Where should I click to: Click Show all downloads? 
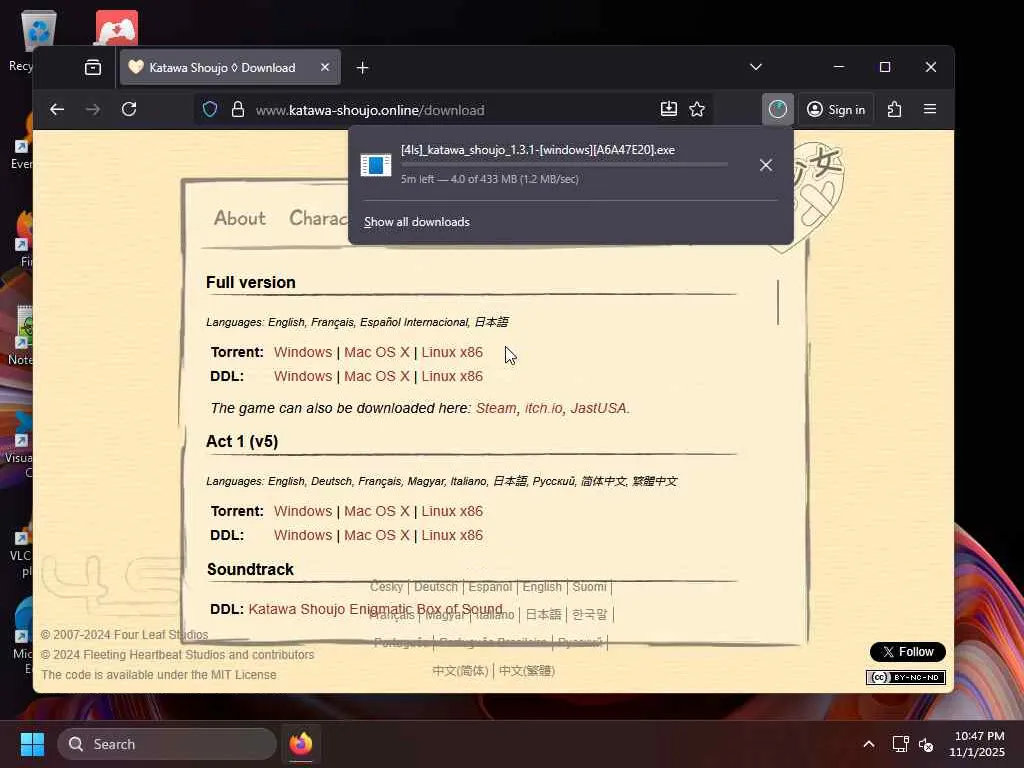(x=417, y=222)
